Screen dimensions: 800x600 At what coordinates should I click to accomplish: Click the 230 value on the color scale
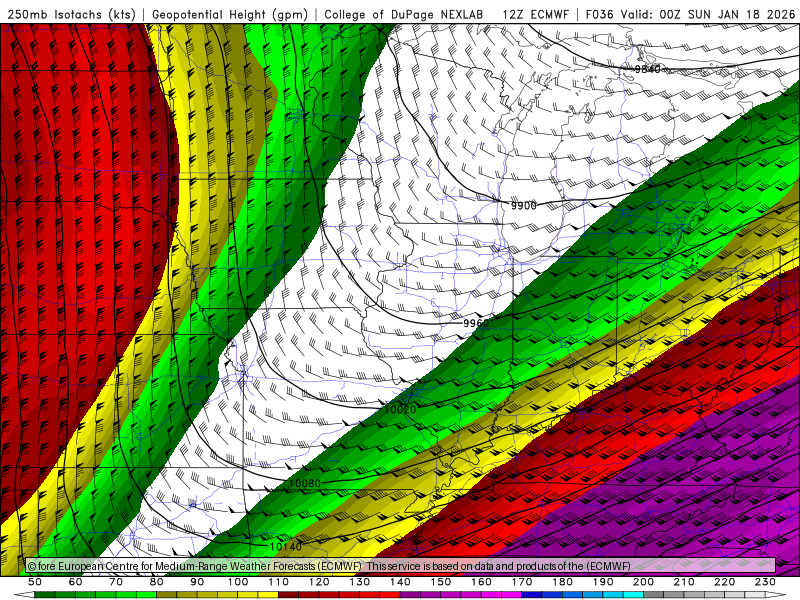(x=765, y=582)
